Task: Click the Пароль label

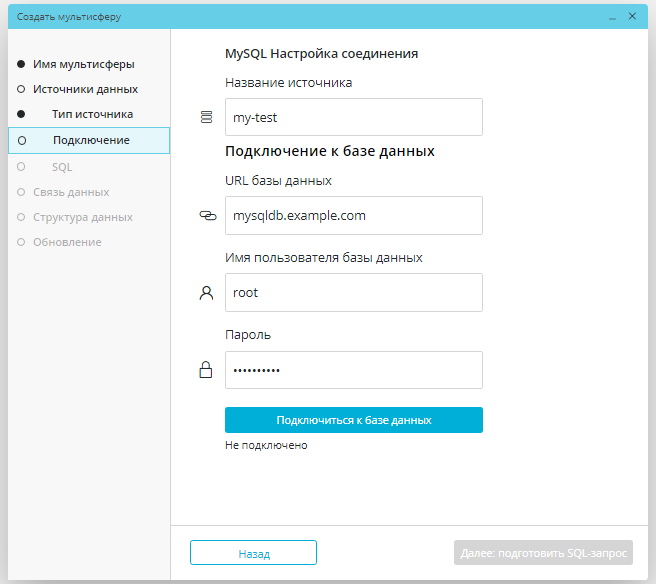Action: pyautogui.click(x=248, y=335)
